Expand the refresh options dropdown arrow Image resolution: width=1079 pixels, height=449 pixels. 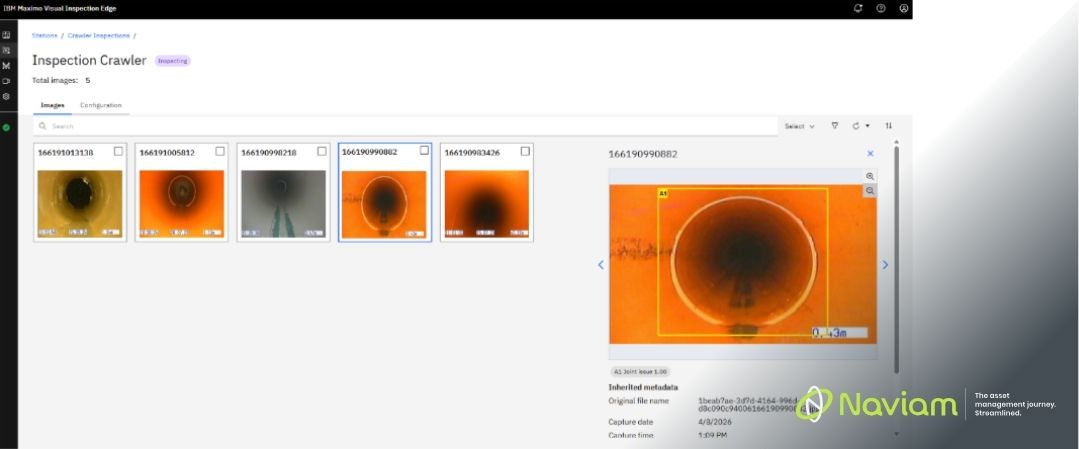pos(867,126)
